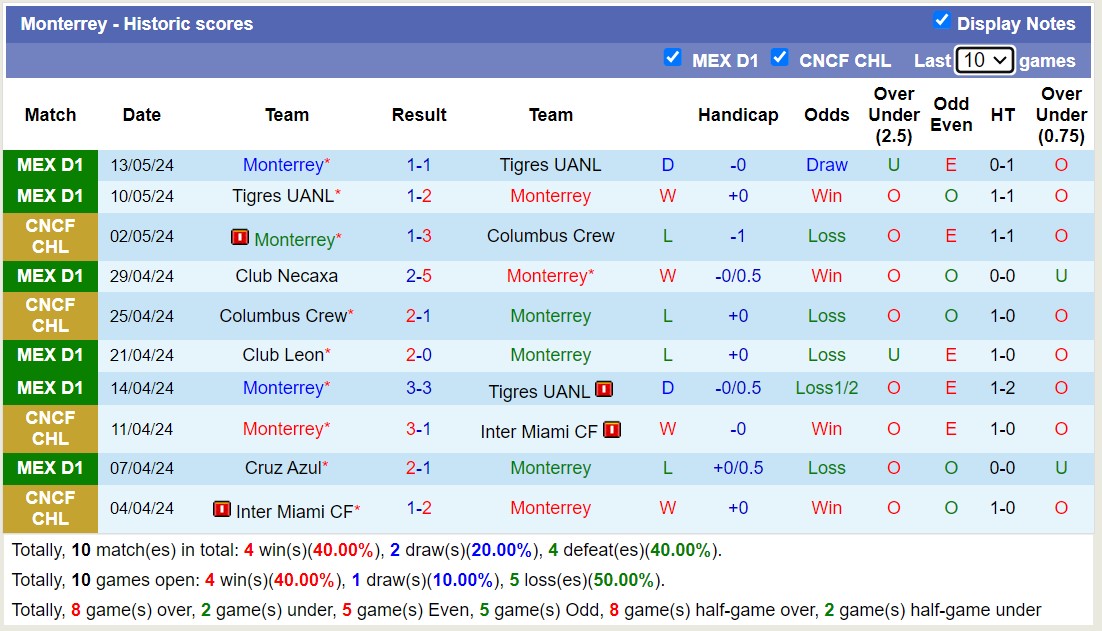1102x631 pixels.
Task: Click the Over Under (2.5) column header
Action: point(894,115)
